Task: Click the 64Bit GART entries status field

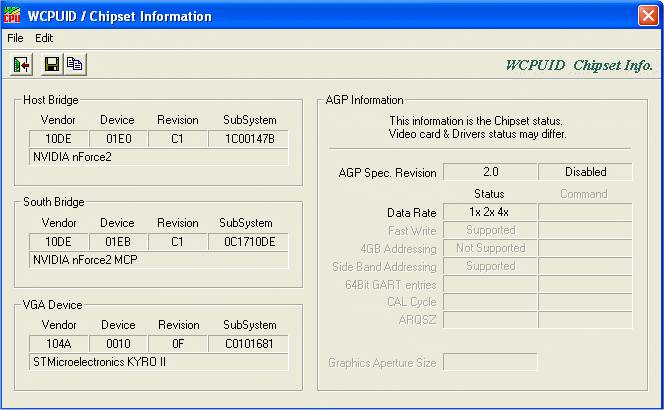Action: [490, 284]
